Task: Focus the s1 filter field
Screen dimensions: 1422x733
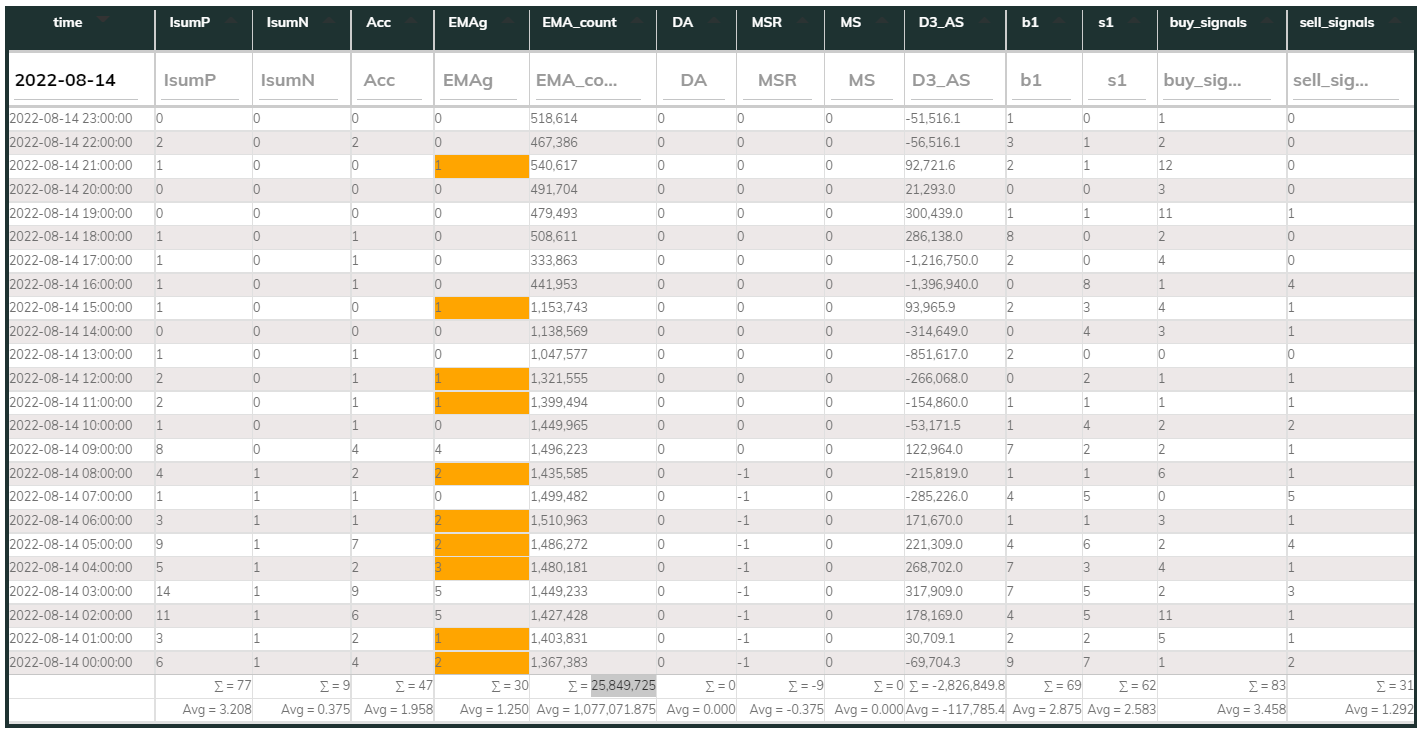Action: (x=1117, y=80)
